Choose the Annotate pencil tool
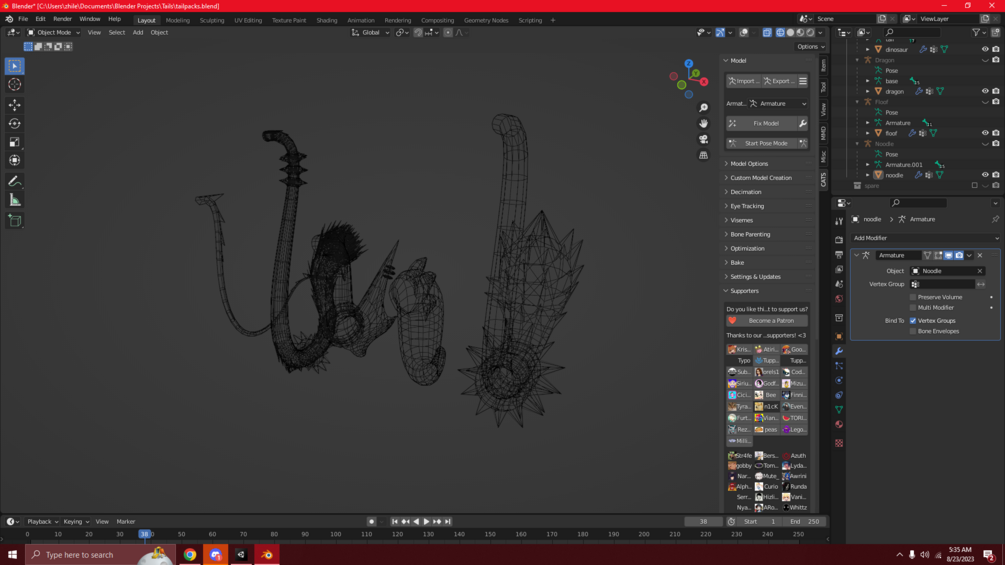 (15, 181)
